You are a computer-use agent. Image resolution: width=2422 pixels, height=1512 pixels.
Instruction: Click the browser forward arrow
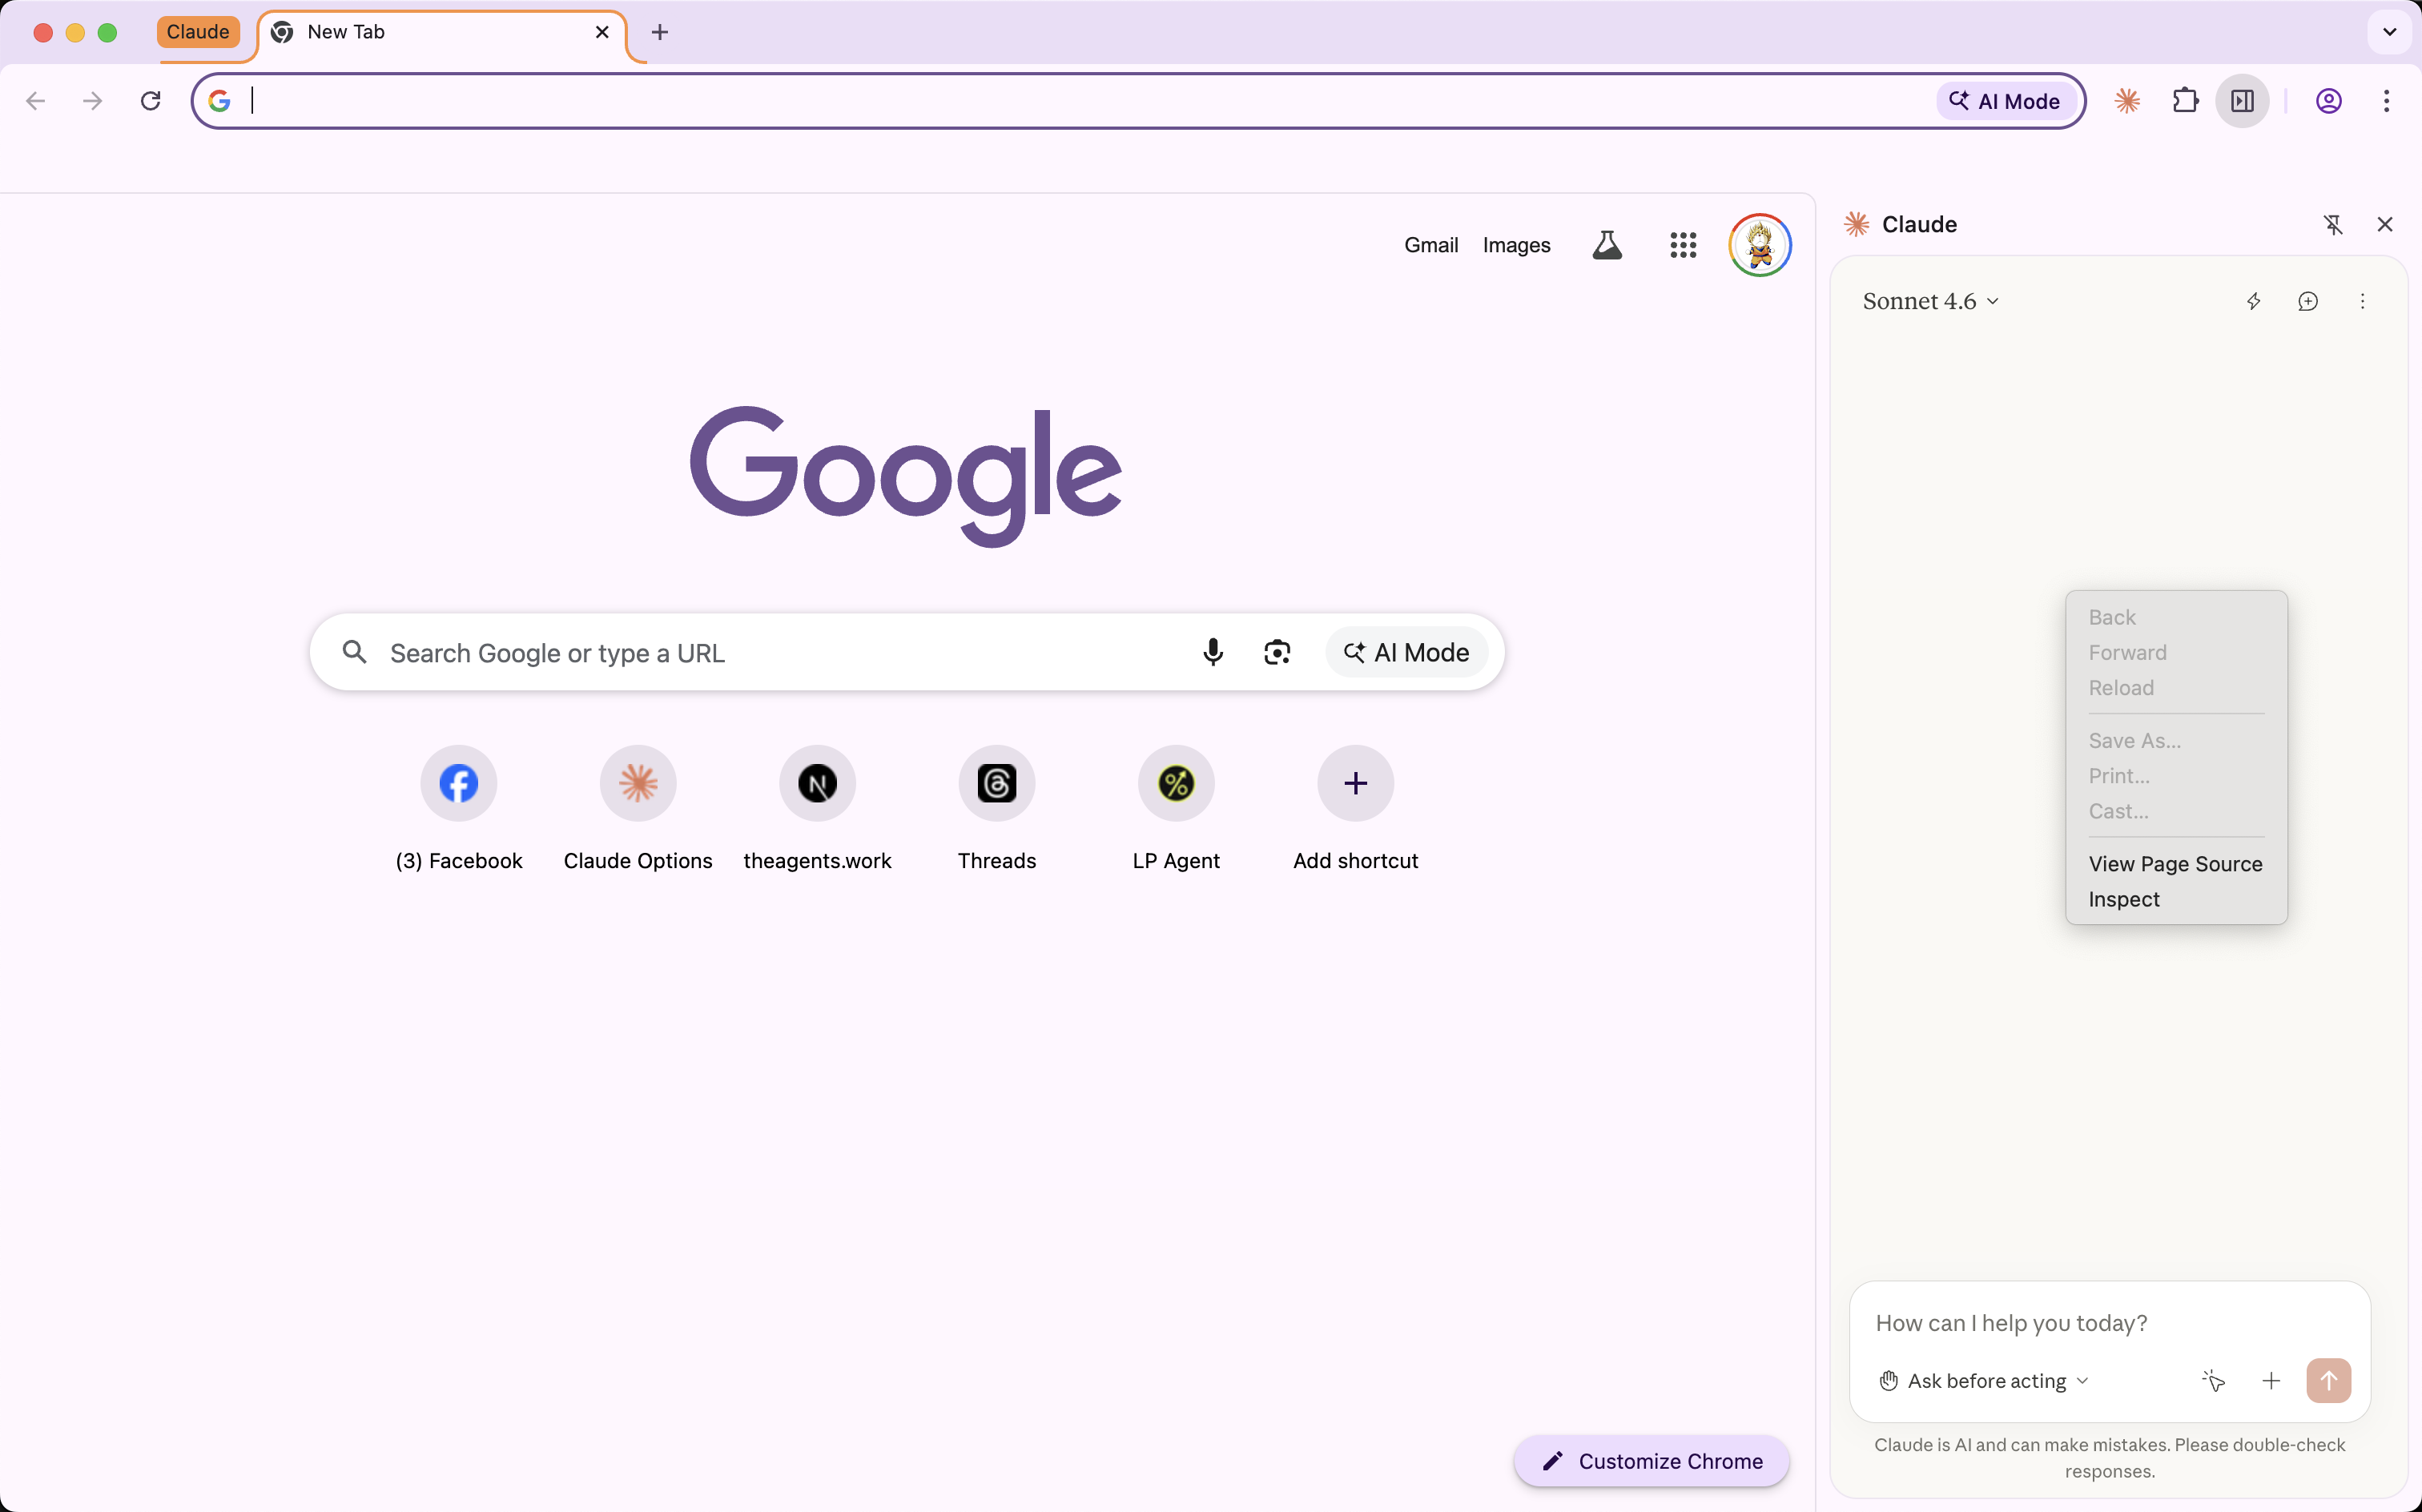tap(93, 101)
